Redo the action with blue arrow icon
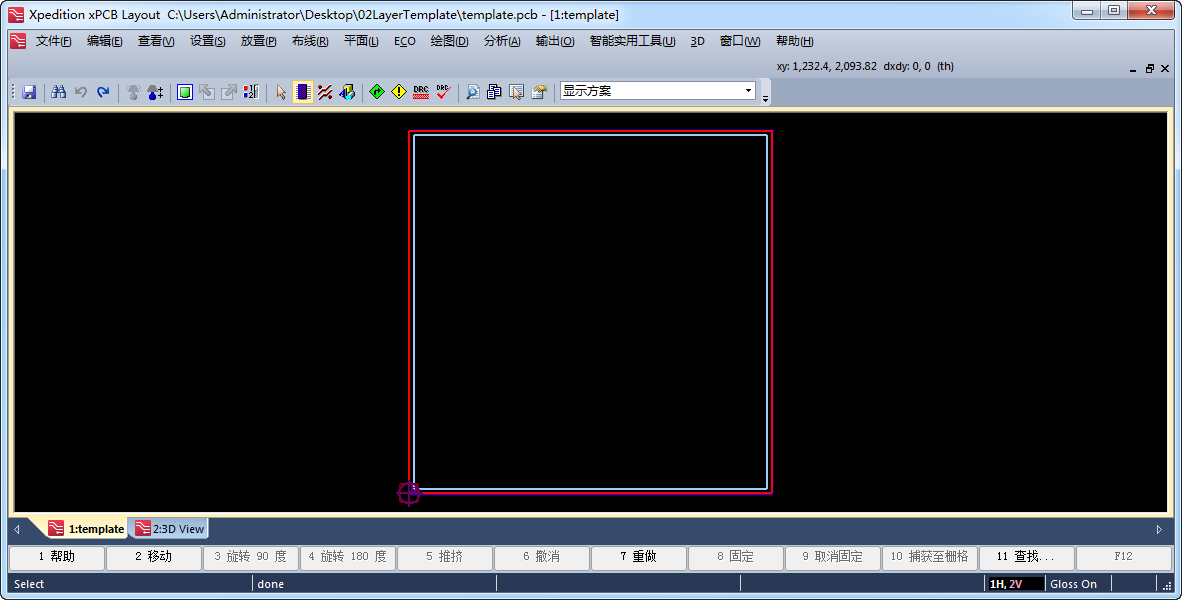Screen dimensions: 1182x600 103,92
